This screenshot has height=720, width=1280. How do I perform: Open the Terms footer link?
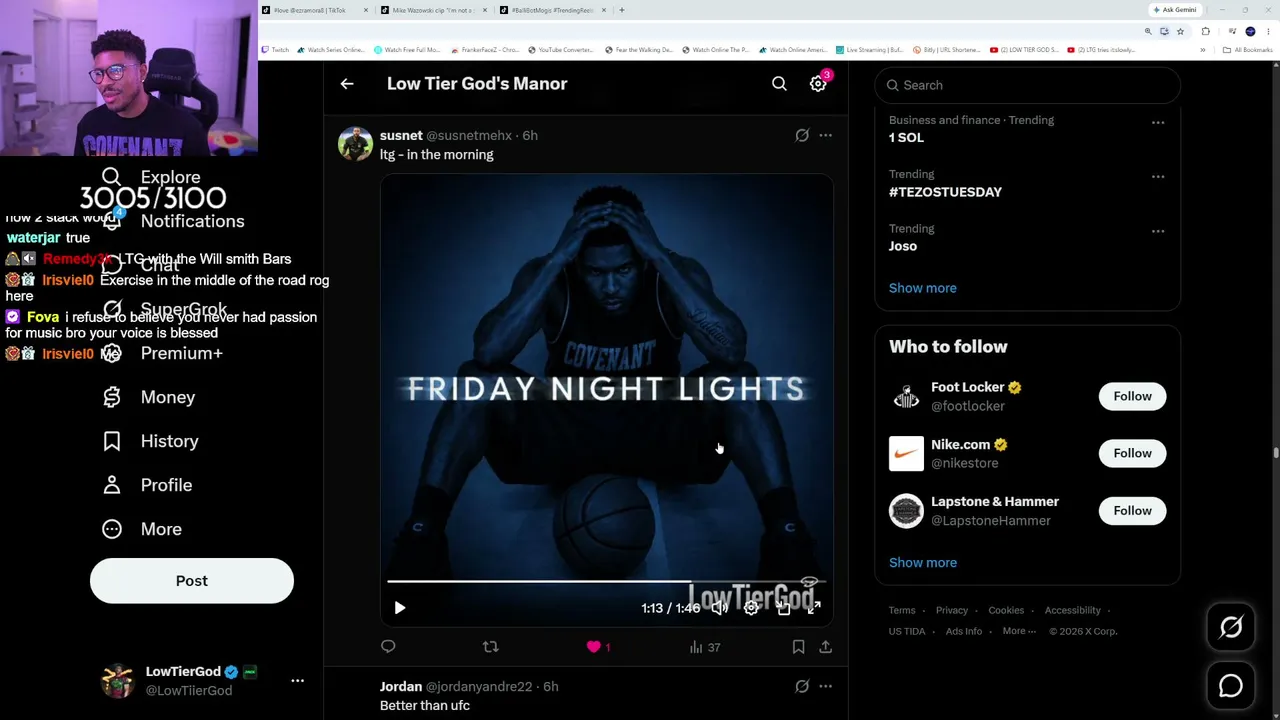(902, 610)
